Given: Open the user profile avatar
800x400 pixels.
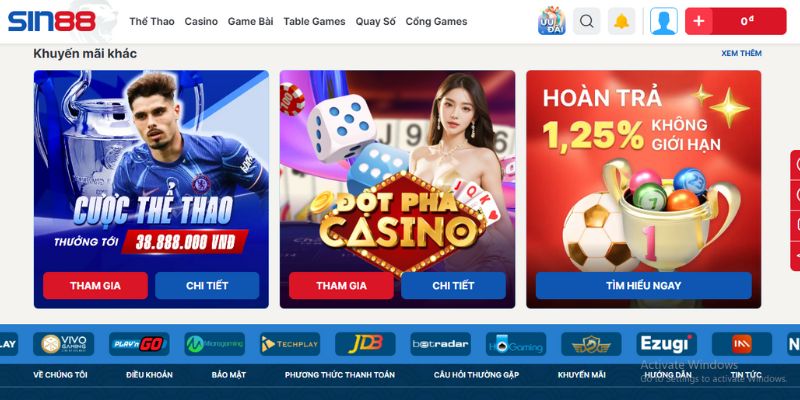Looking at the screenshot, I should point(664,21).
